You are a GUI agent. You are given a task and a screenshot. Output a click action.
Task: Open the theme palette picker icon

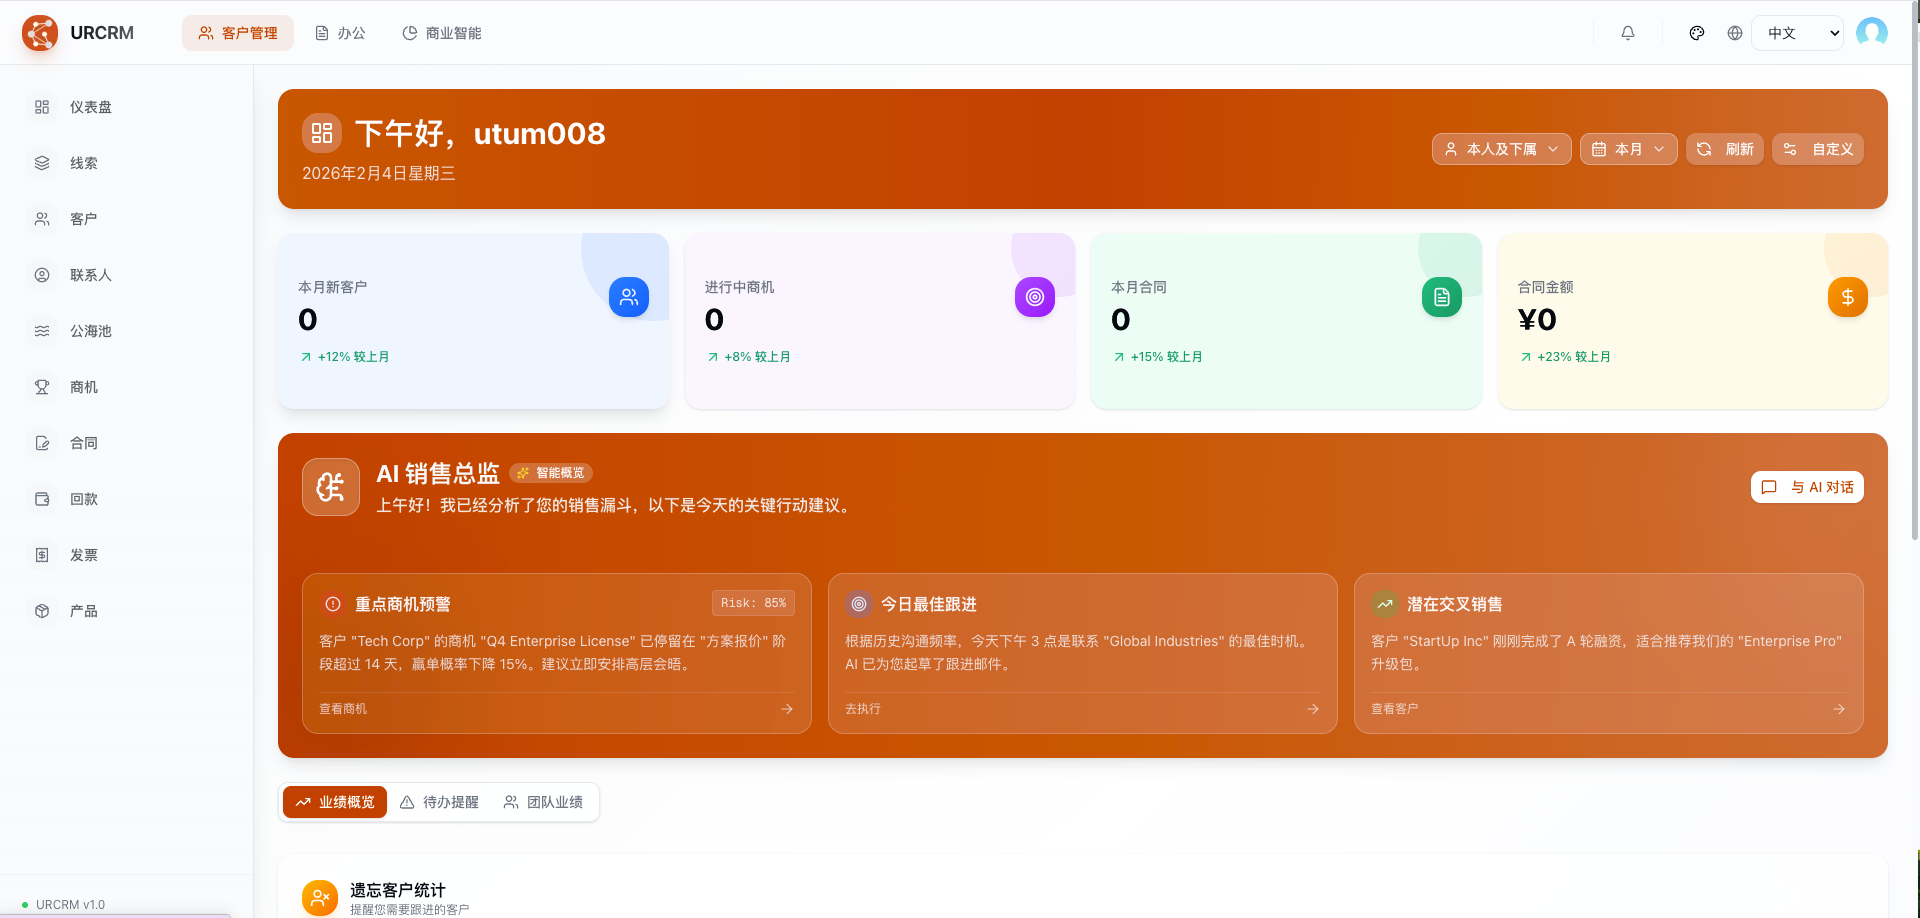(1696, 32)
